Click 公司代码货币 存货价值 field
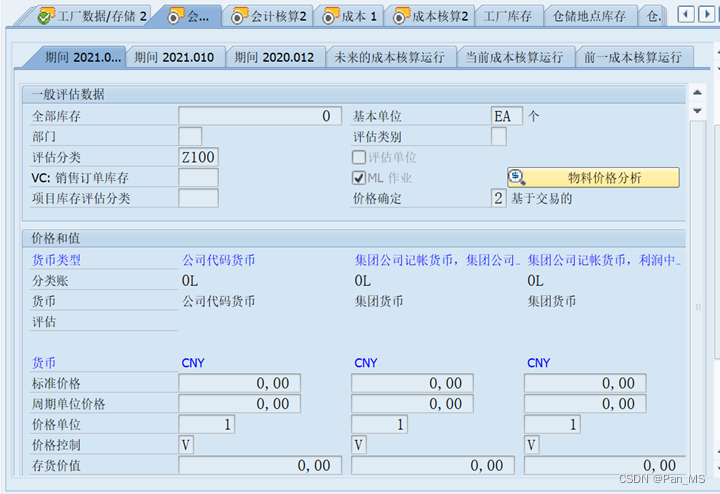 click(x=260, y=466)
